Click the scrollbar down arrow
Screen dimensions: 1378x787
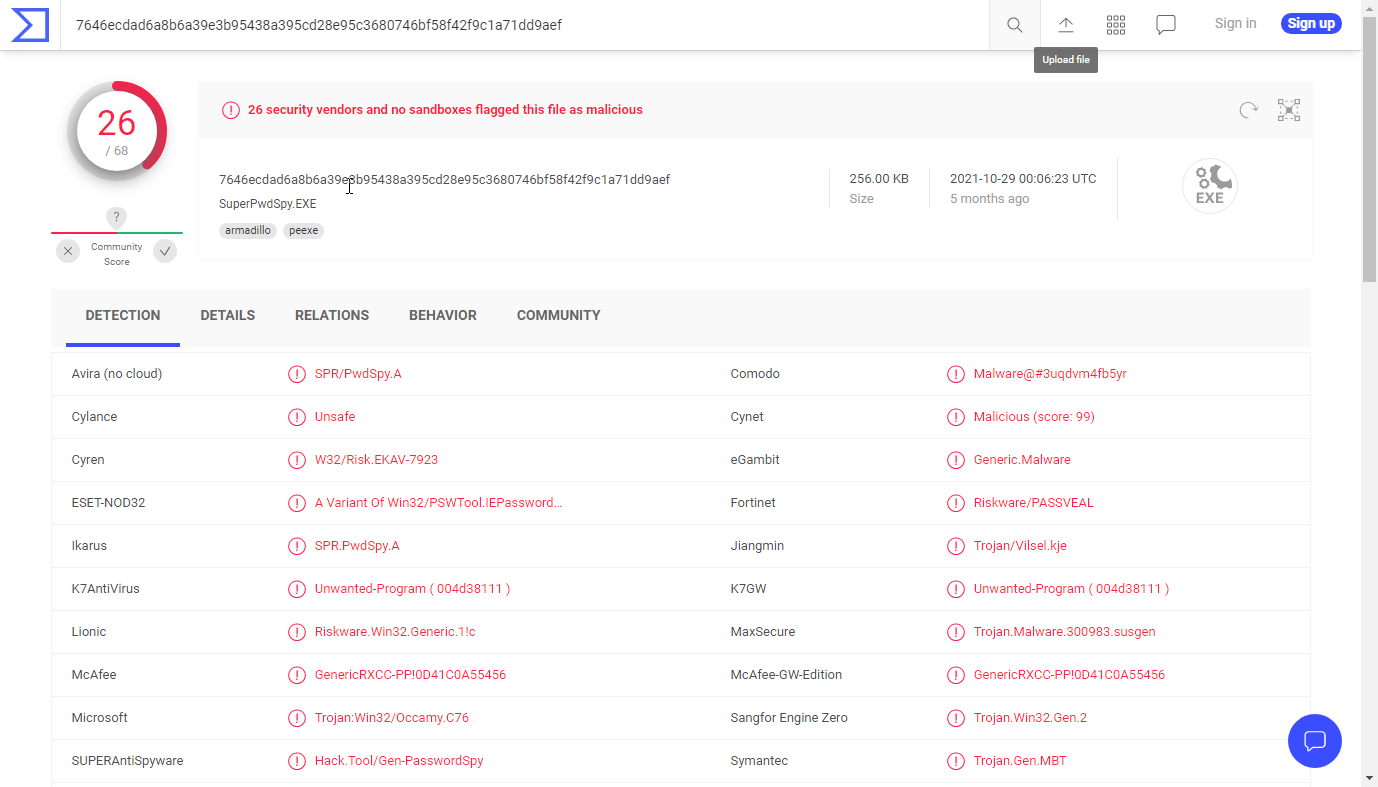[1370, 778]
